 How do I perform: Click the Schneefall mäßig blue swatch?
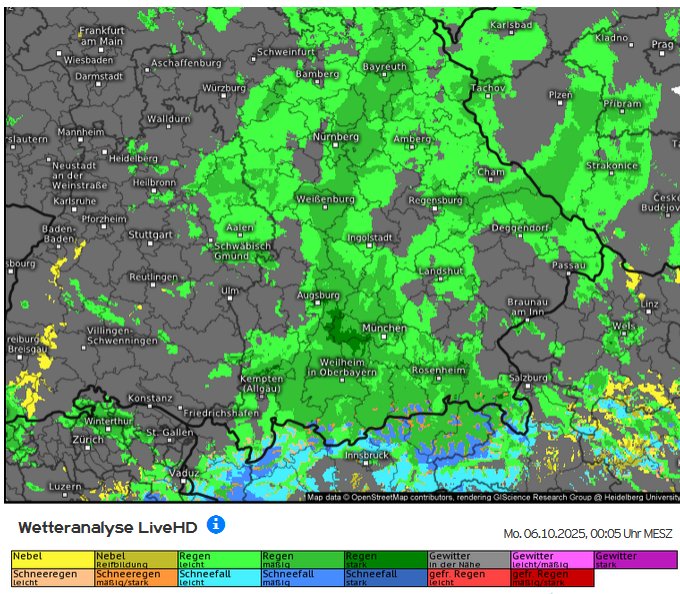[x=302, y=577]
